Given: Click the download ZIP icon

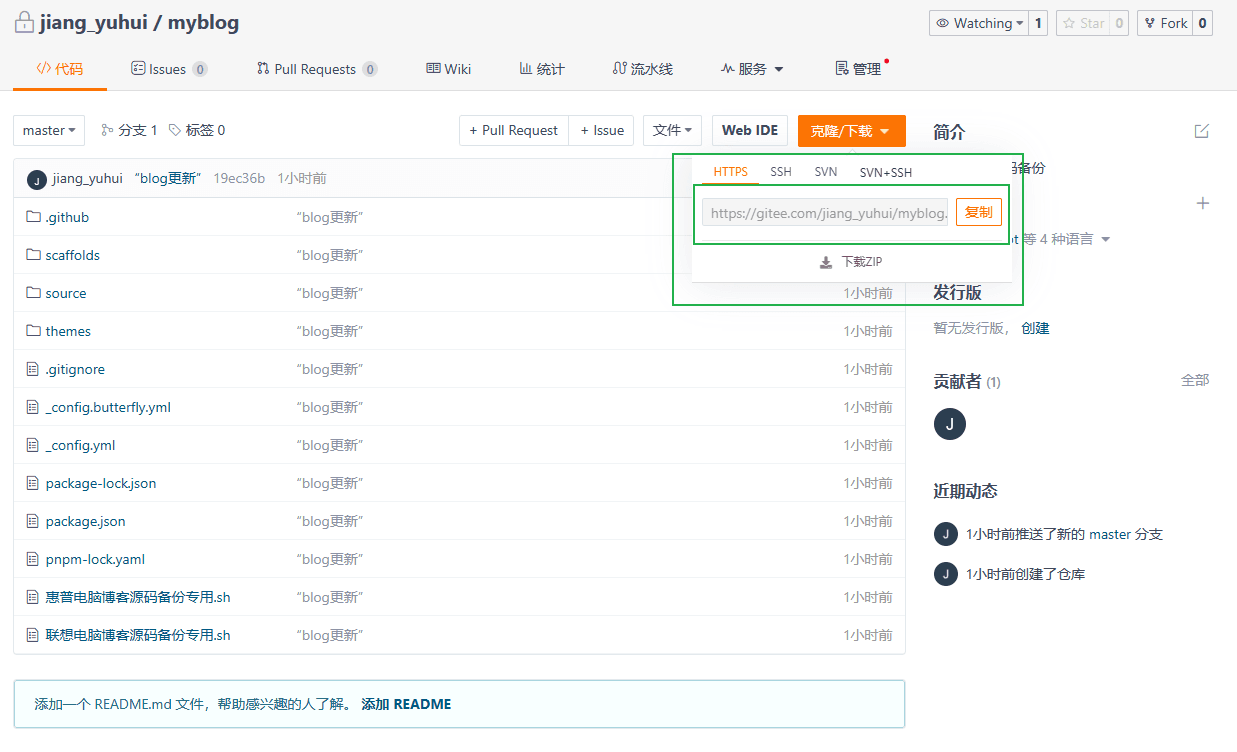Looking at the screenshot, I should [826, 262].
